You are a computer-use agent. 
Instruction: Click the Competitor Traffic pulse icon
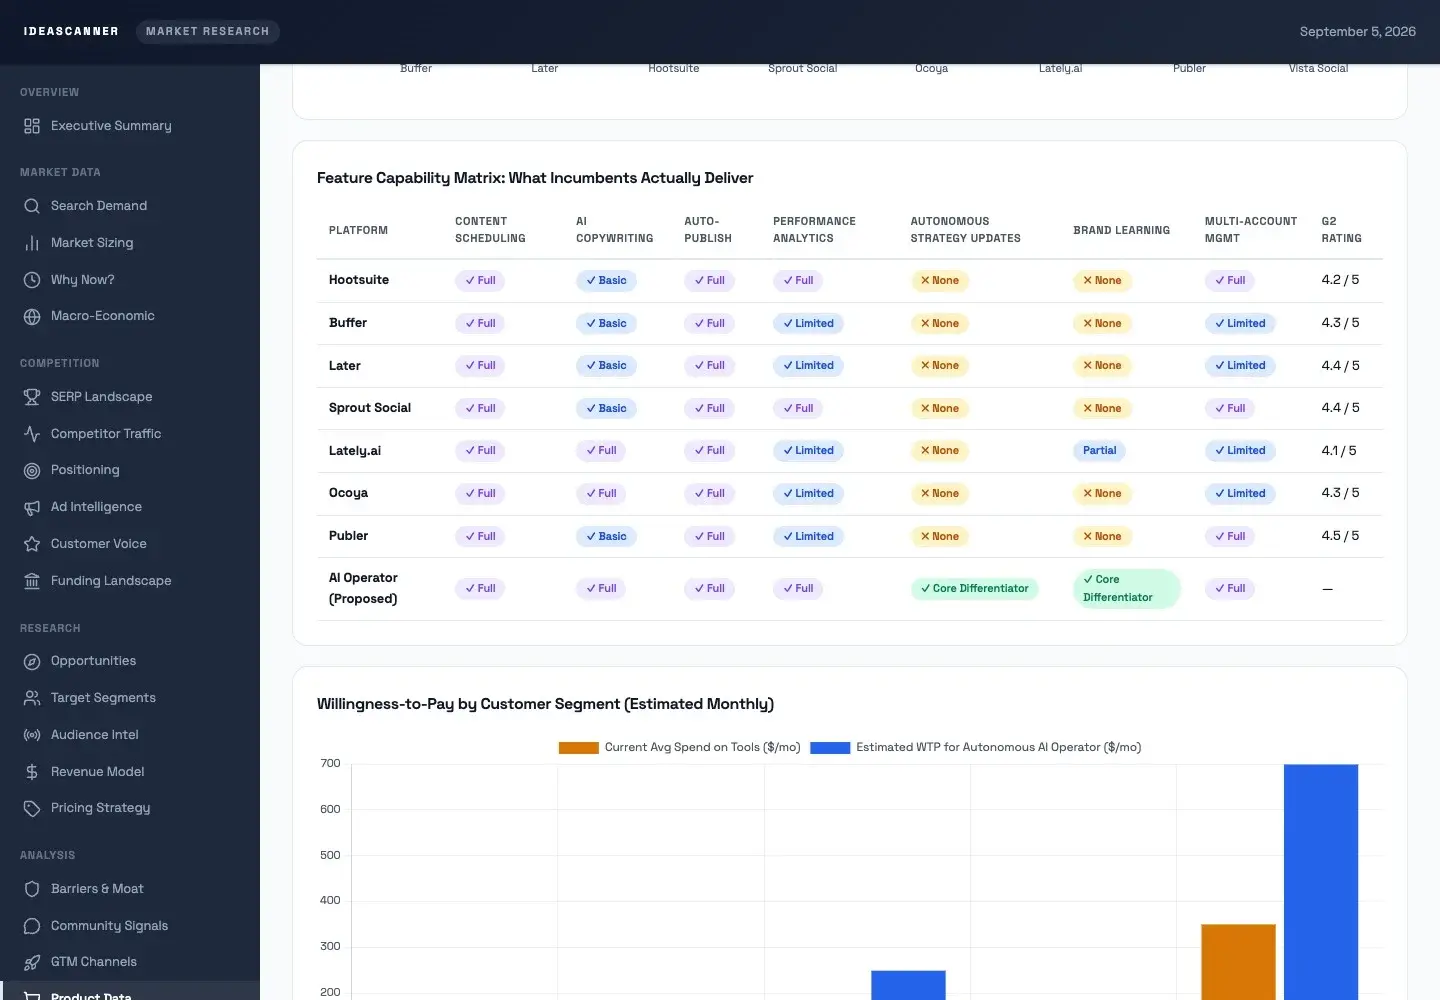(32, 434)
